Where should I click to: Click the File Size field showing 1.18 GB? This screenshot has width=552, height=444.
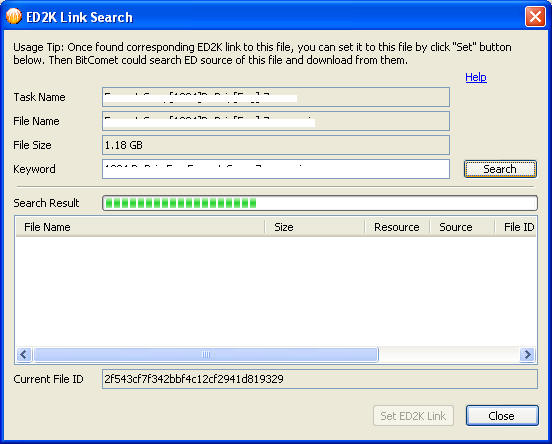276,145
